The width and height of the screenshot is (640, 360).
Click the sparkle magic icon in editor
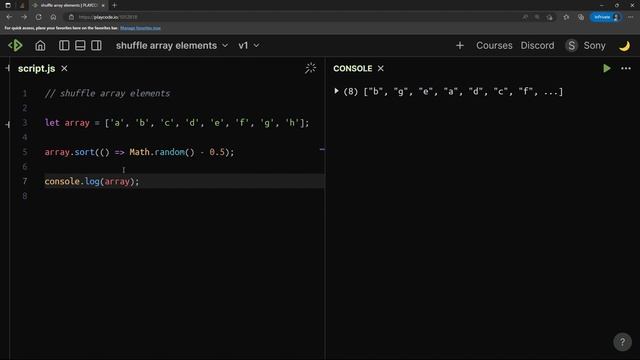[x=310, y=68]
